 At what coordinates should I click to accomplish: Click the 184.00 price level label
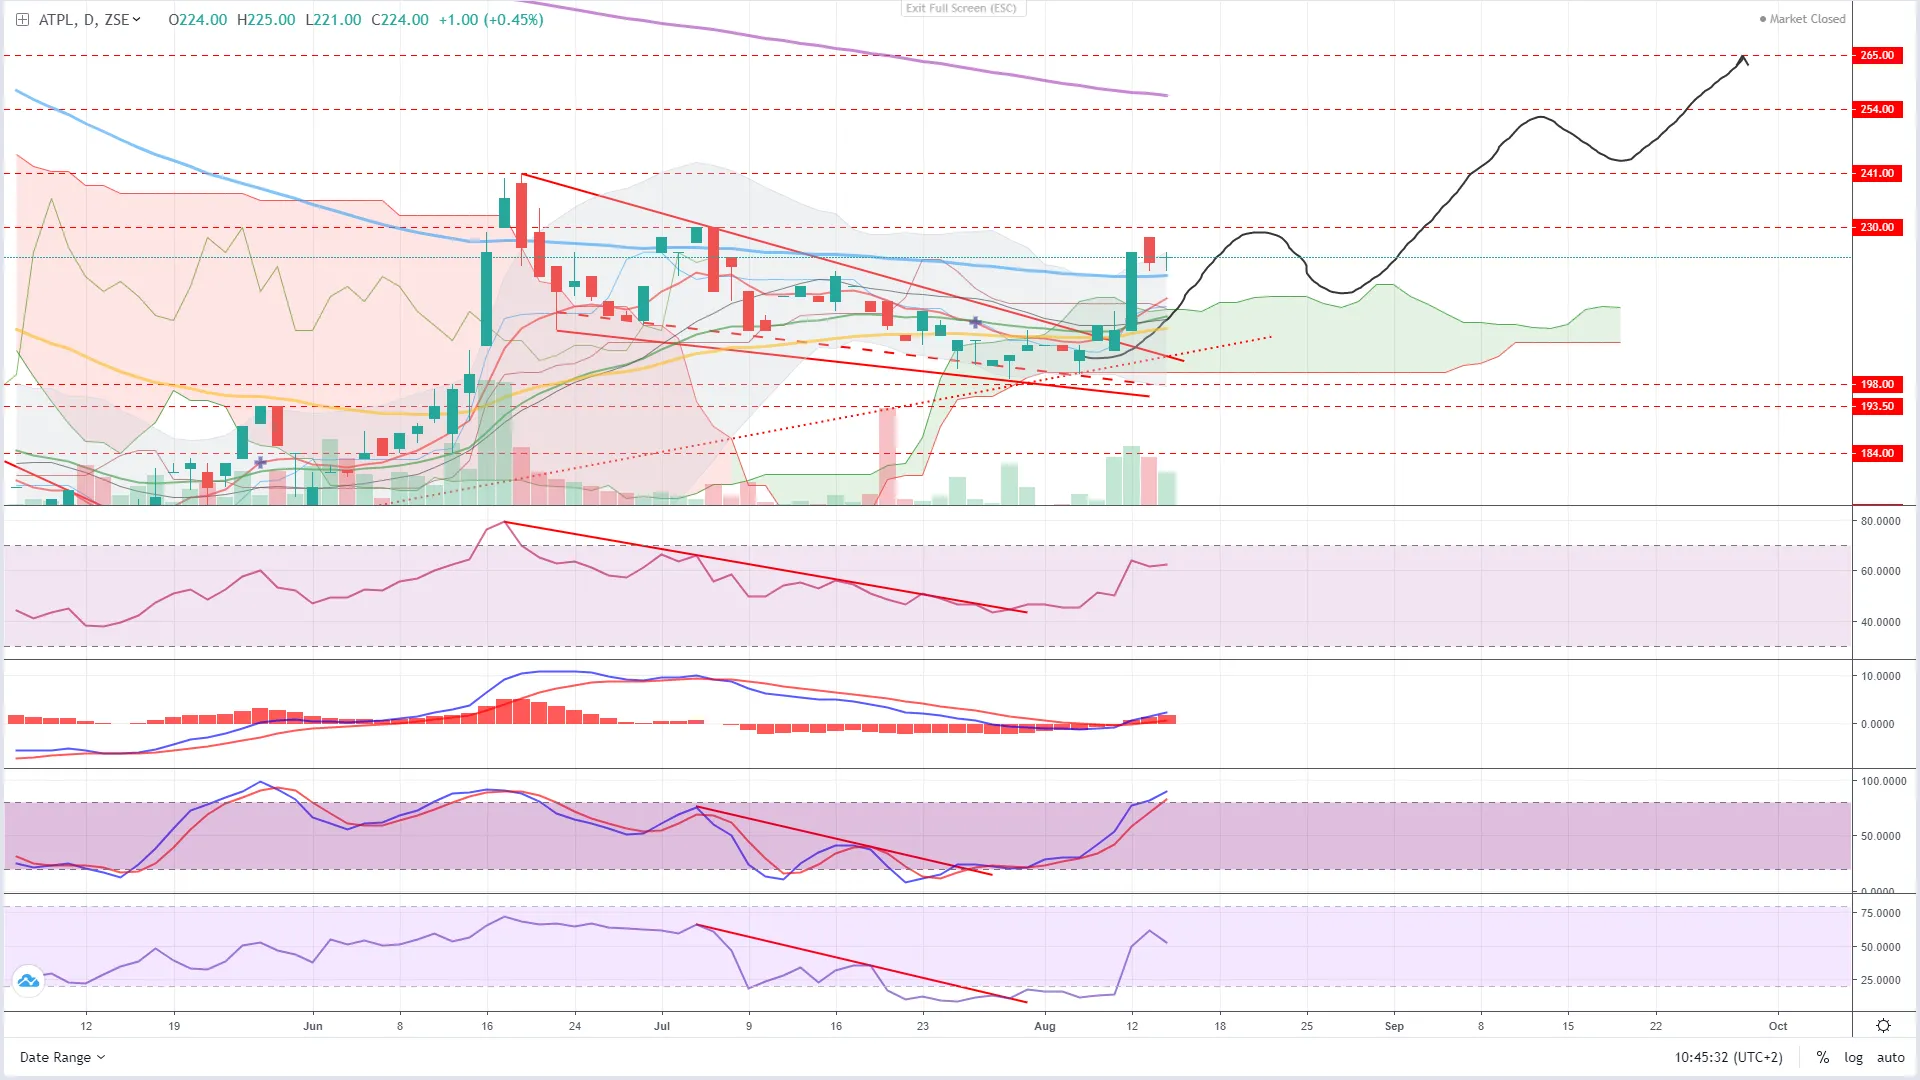(x=1876, y=453)
